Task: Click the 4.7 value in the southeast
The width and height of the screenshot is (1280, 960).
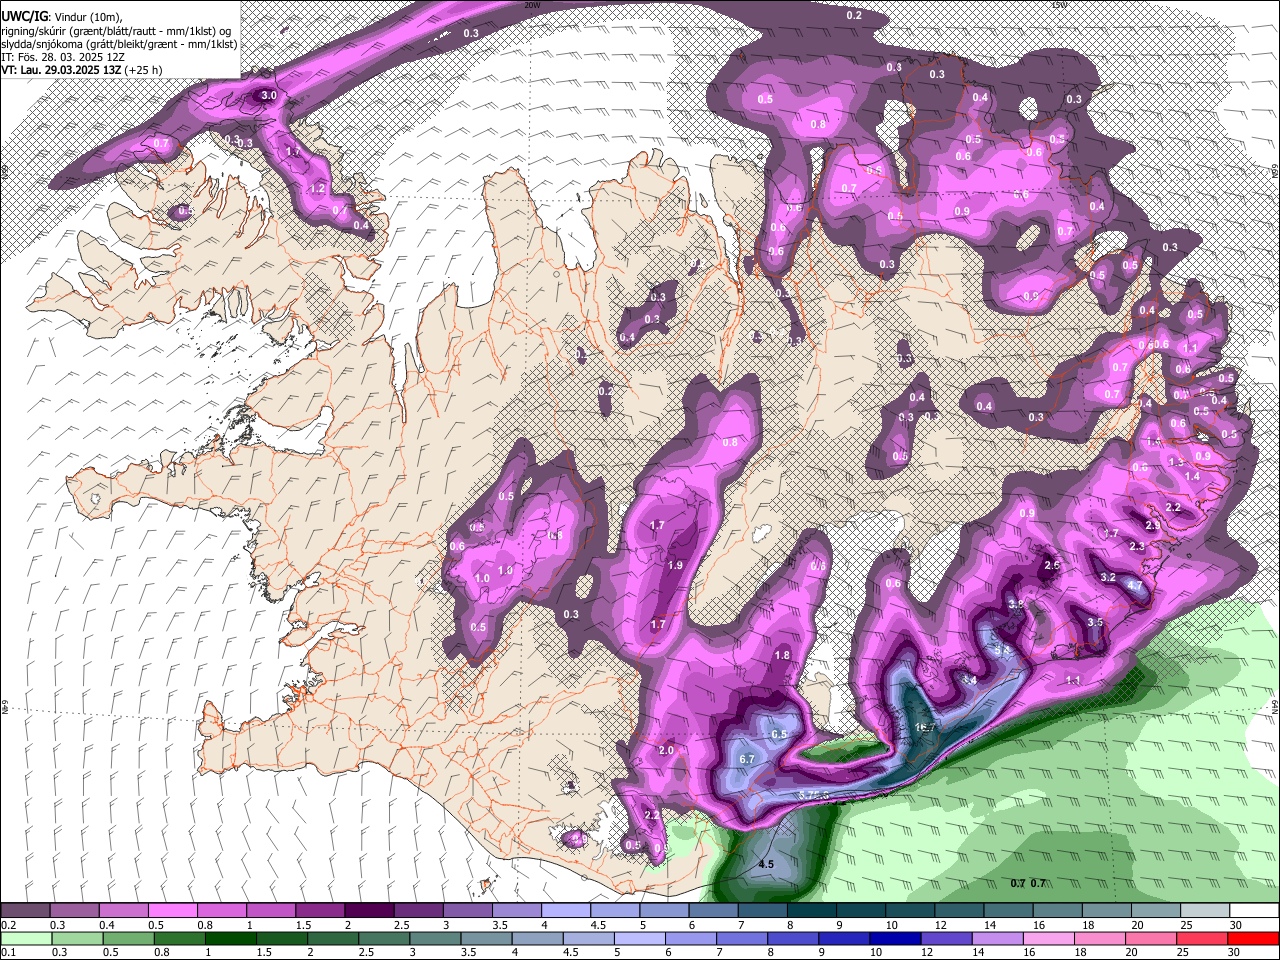Action: click(1135, 585)
